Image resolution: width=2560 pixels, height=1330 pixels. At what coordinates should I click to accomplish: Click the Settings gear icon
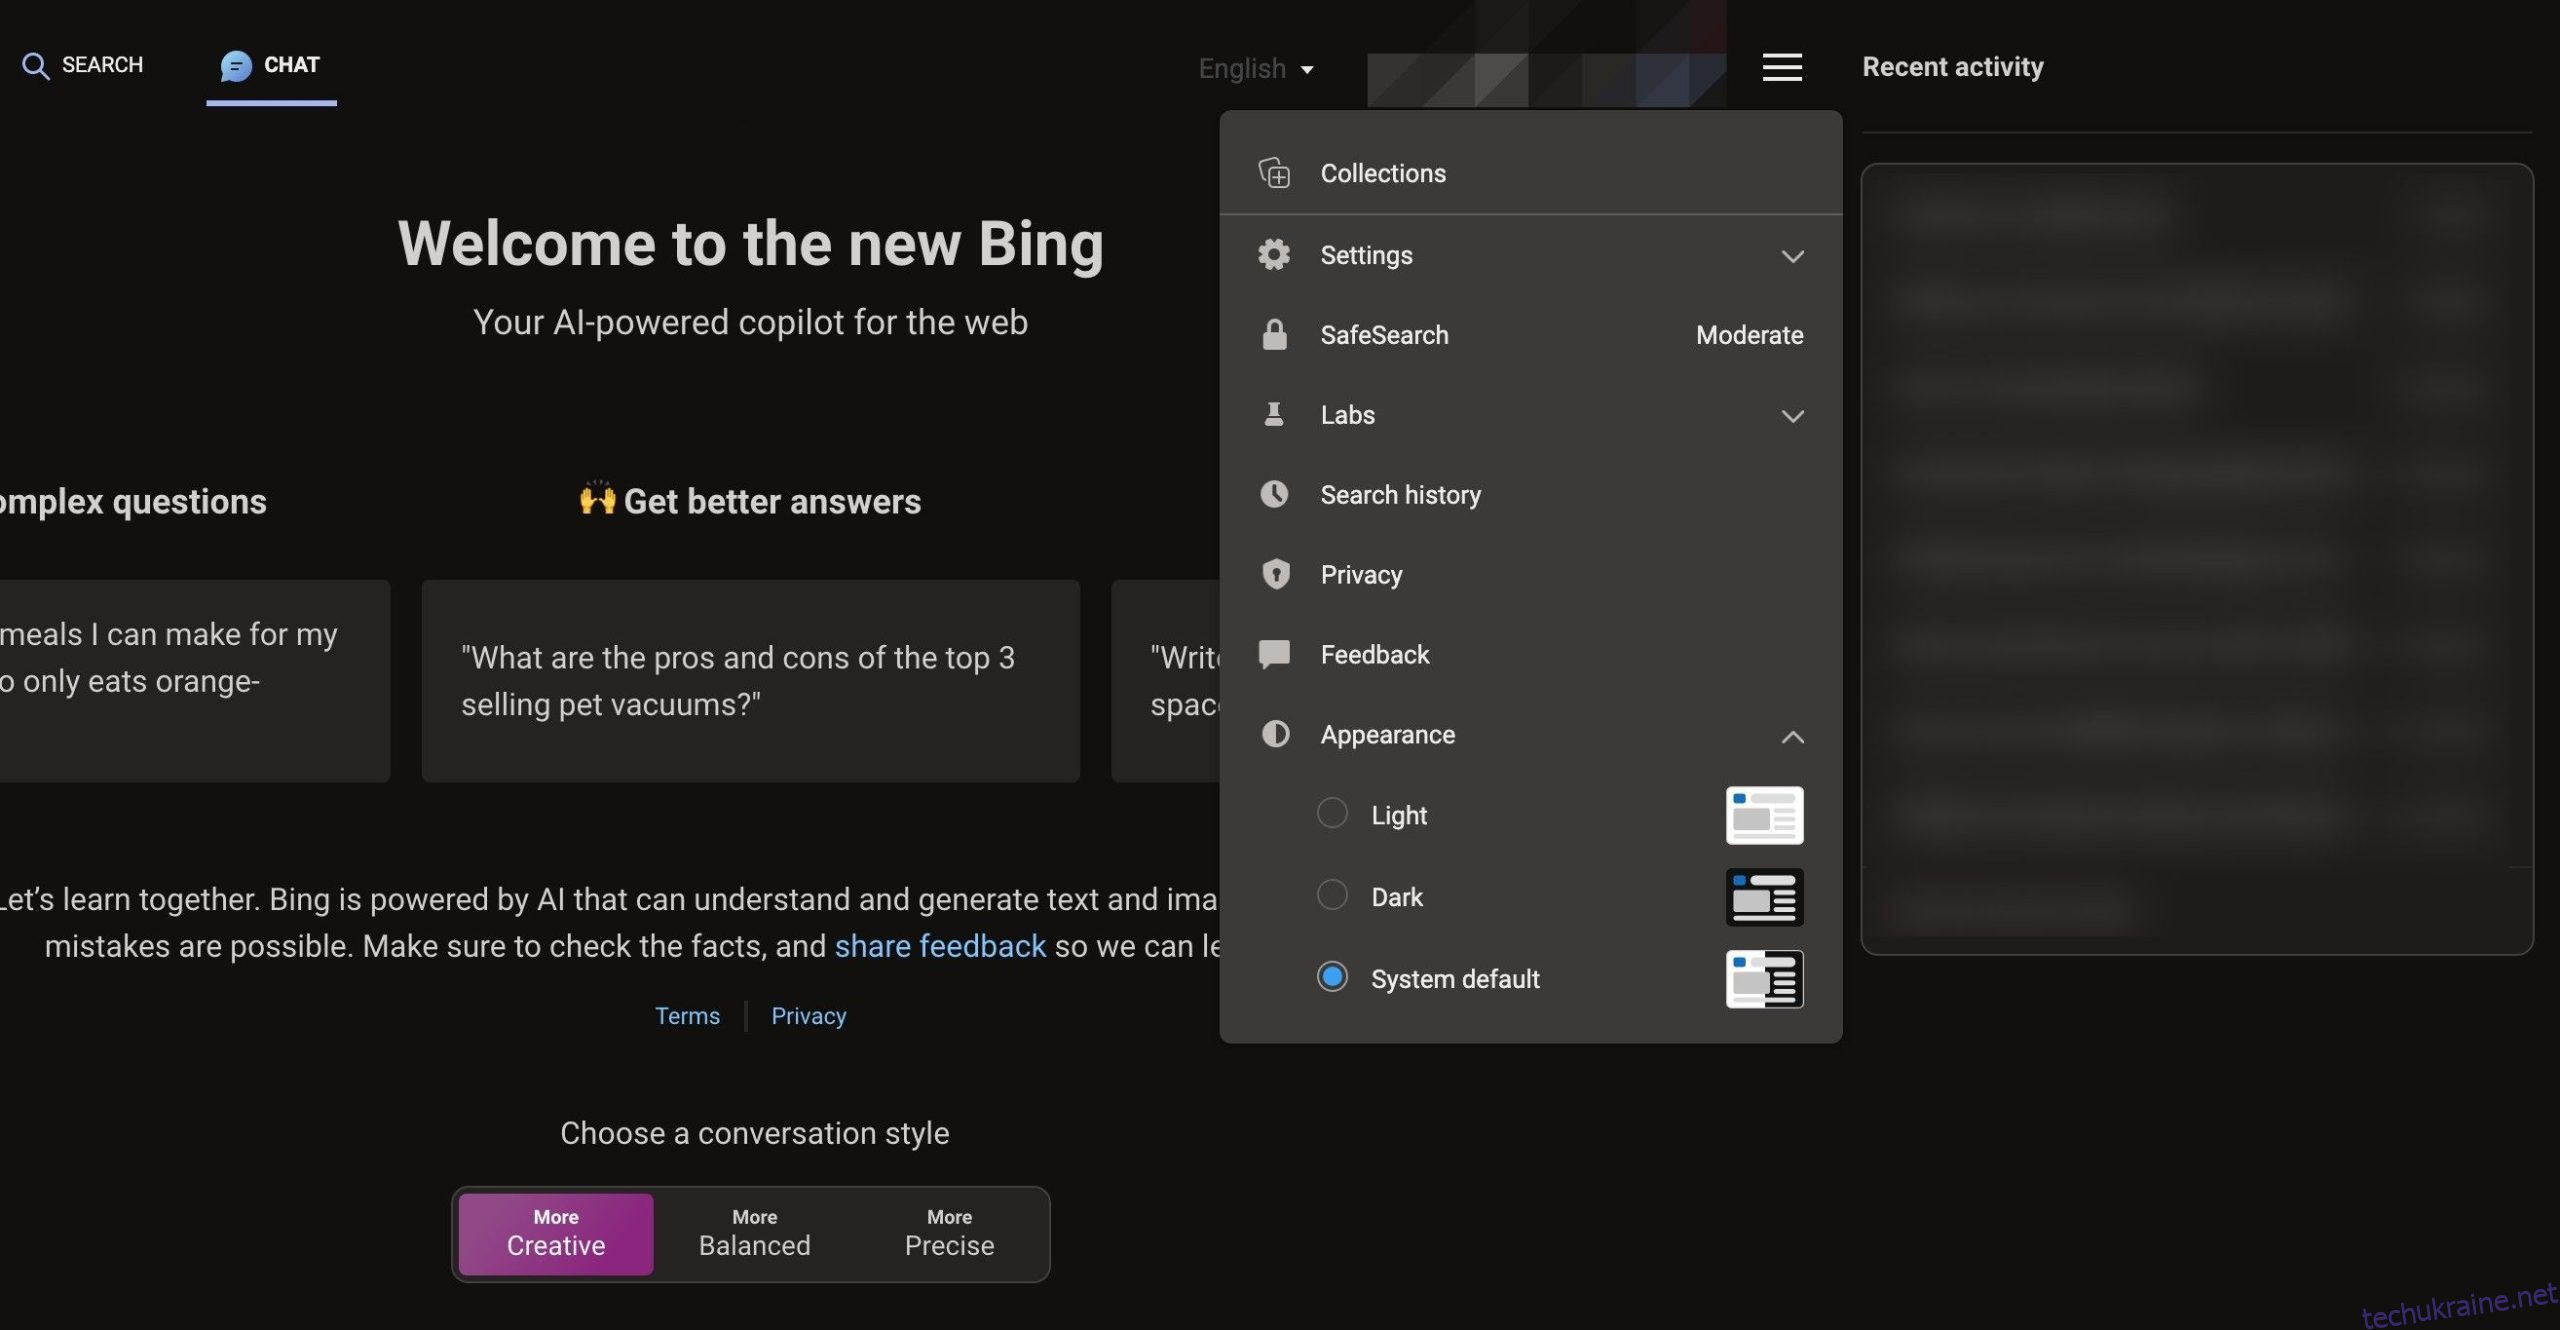1274,255
